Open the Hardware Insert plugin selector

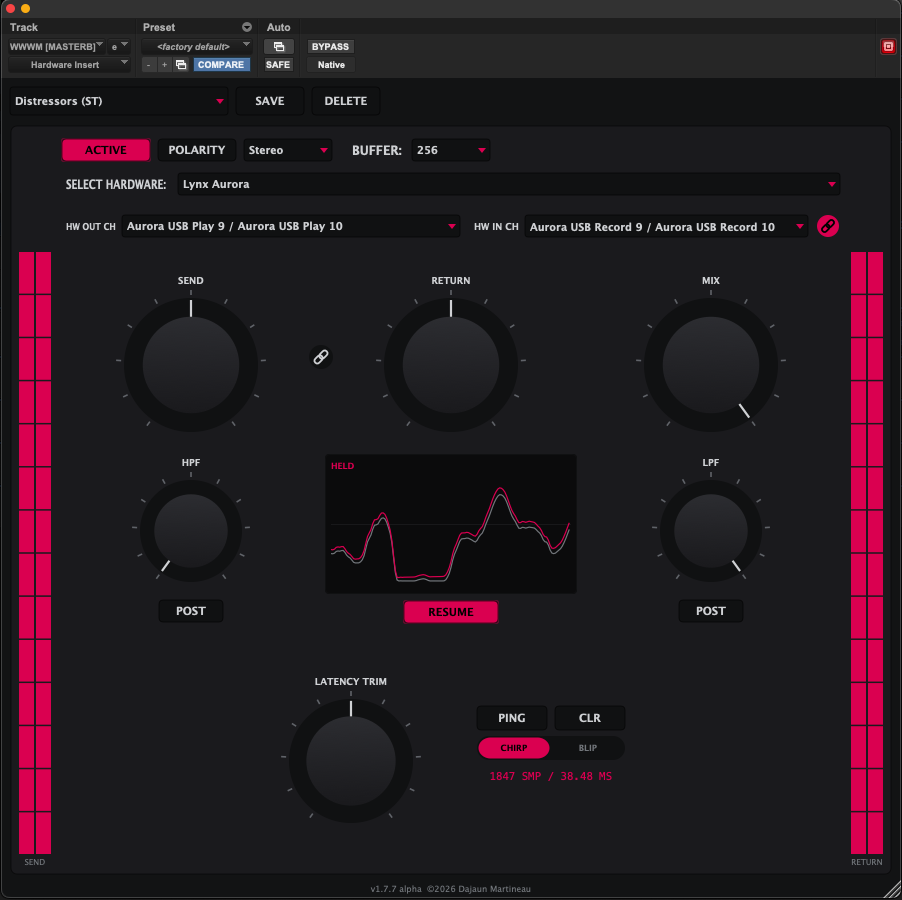[x=70, y=65]
